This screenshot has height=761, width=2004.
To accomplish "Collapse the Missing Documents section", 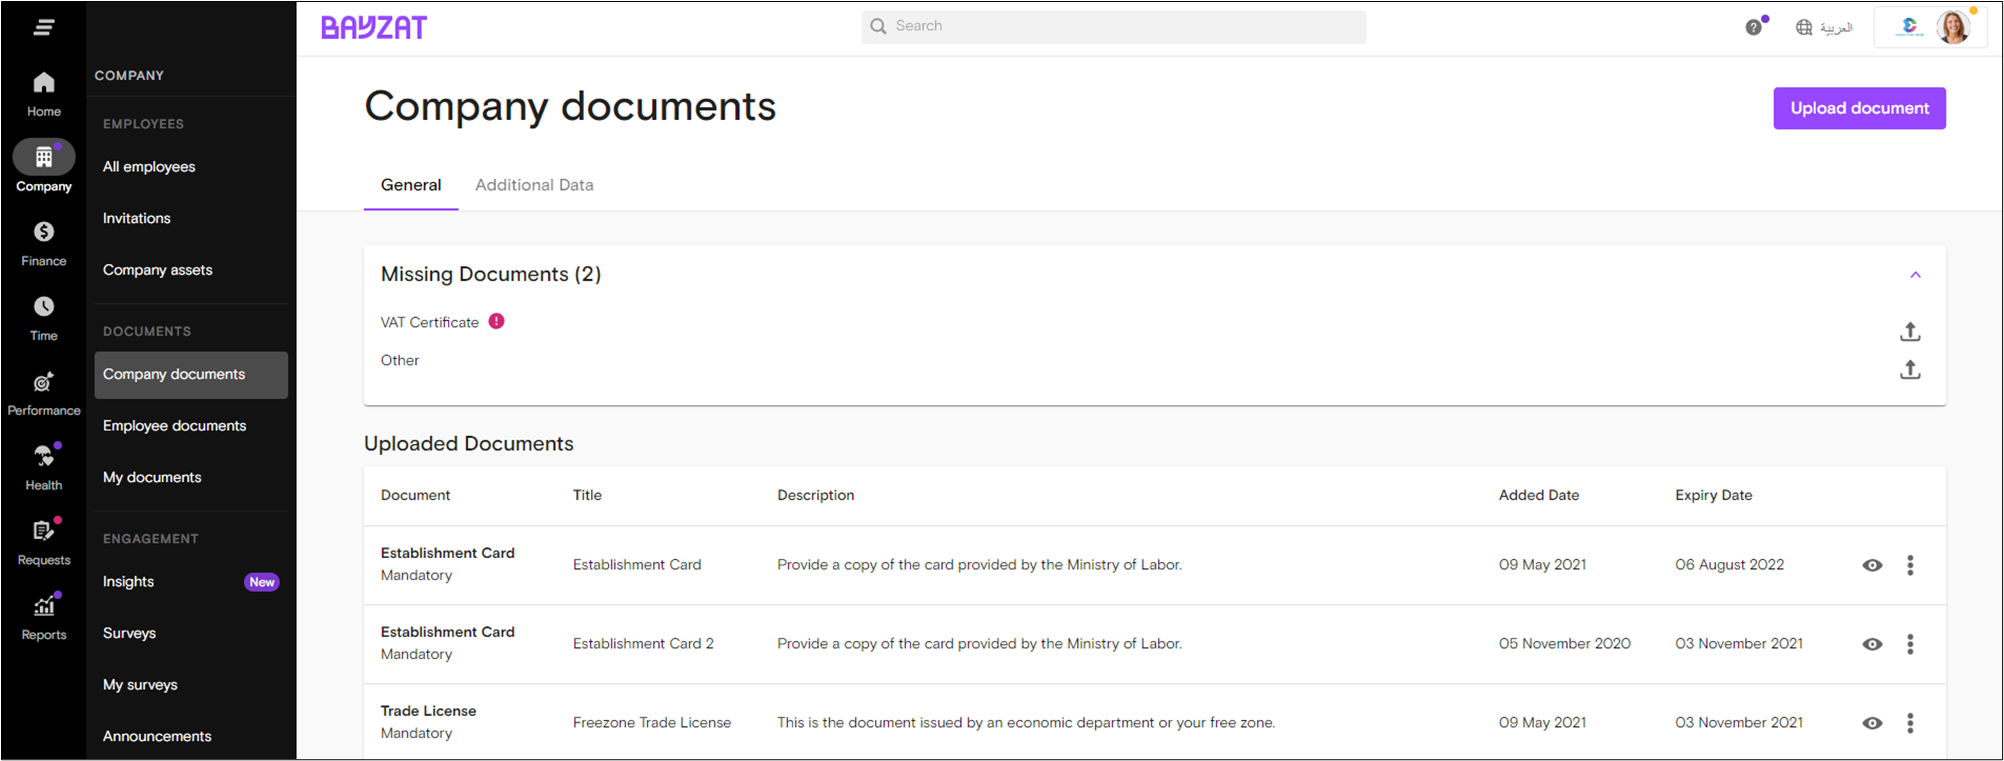I will 1915,275.
